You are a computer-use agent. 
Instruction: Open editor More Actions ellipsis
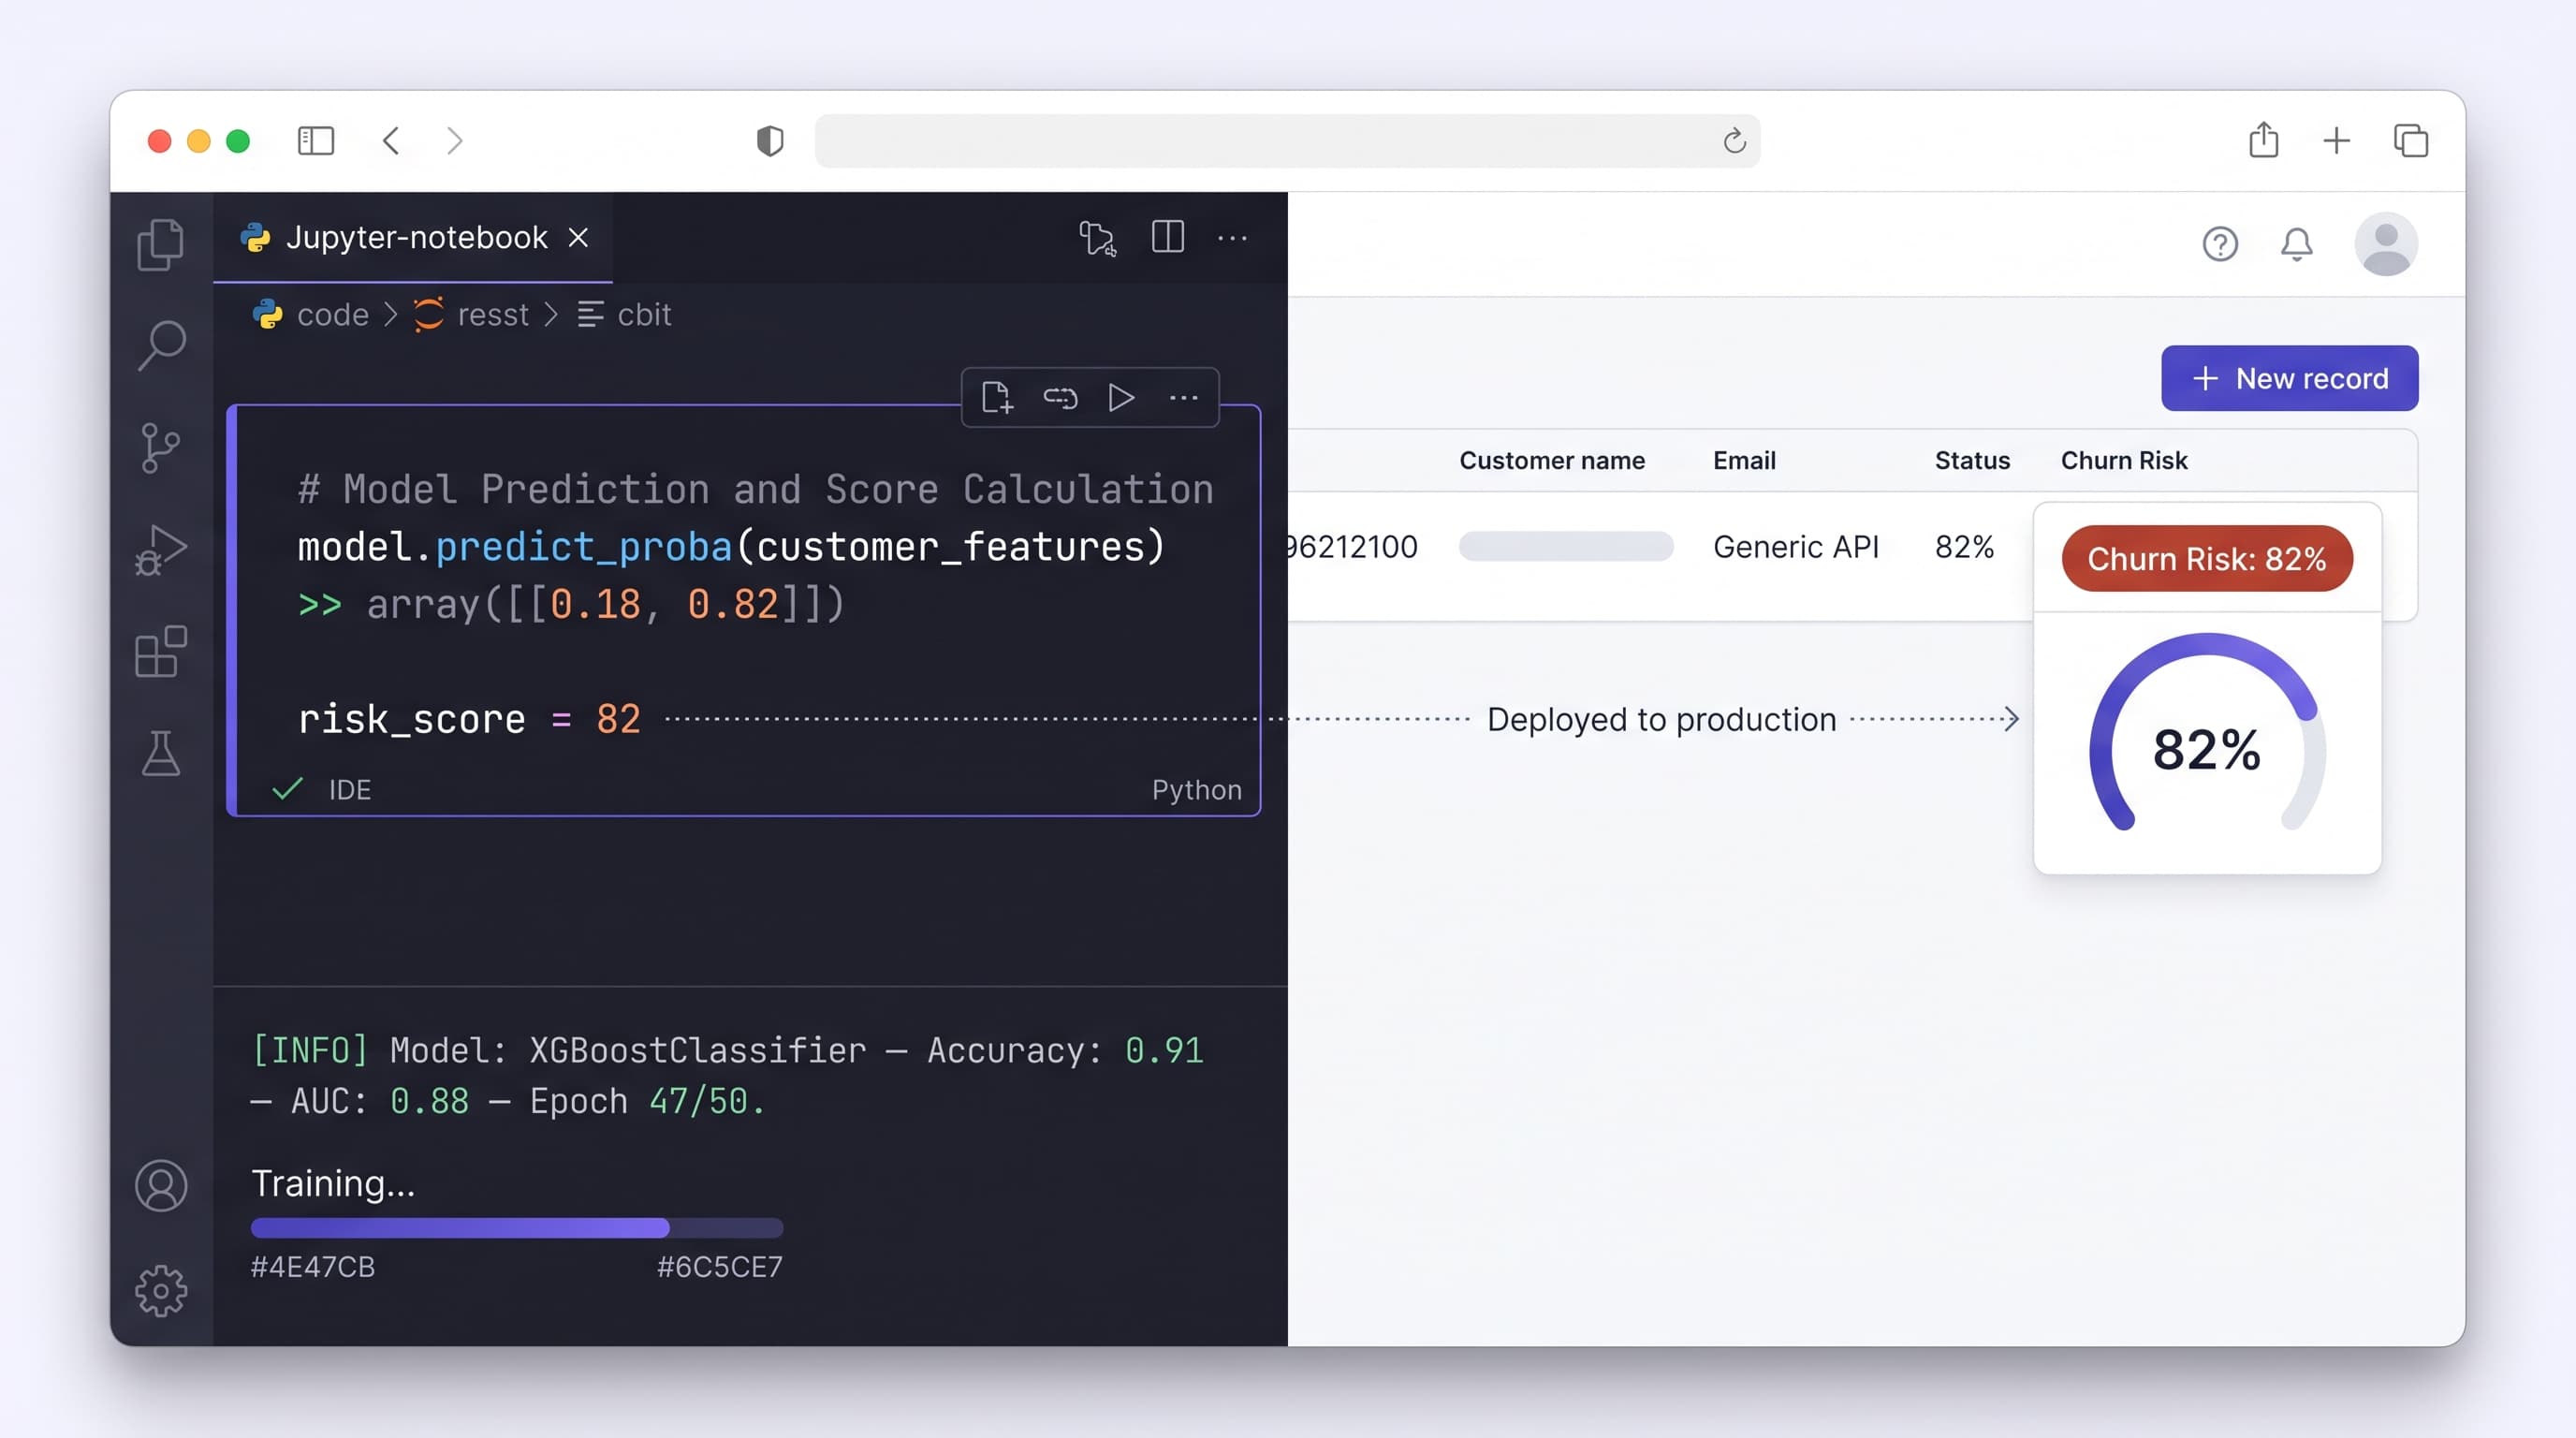[x=1232, y=238]
